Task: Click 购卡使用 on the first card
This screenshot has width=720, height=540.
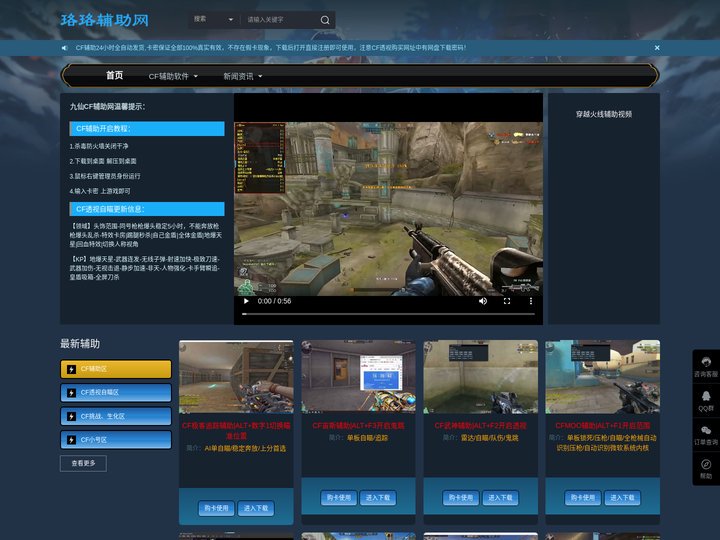Action: pyautogui.click(x=216, y=508)
